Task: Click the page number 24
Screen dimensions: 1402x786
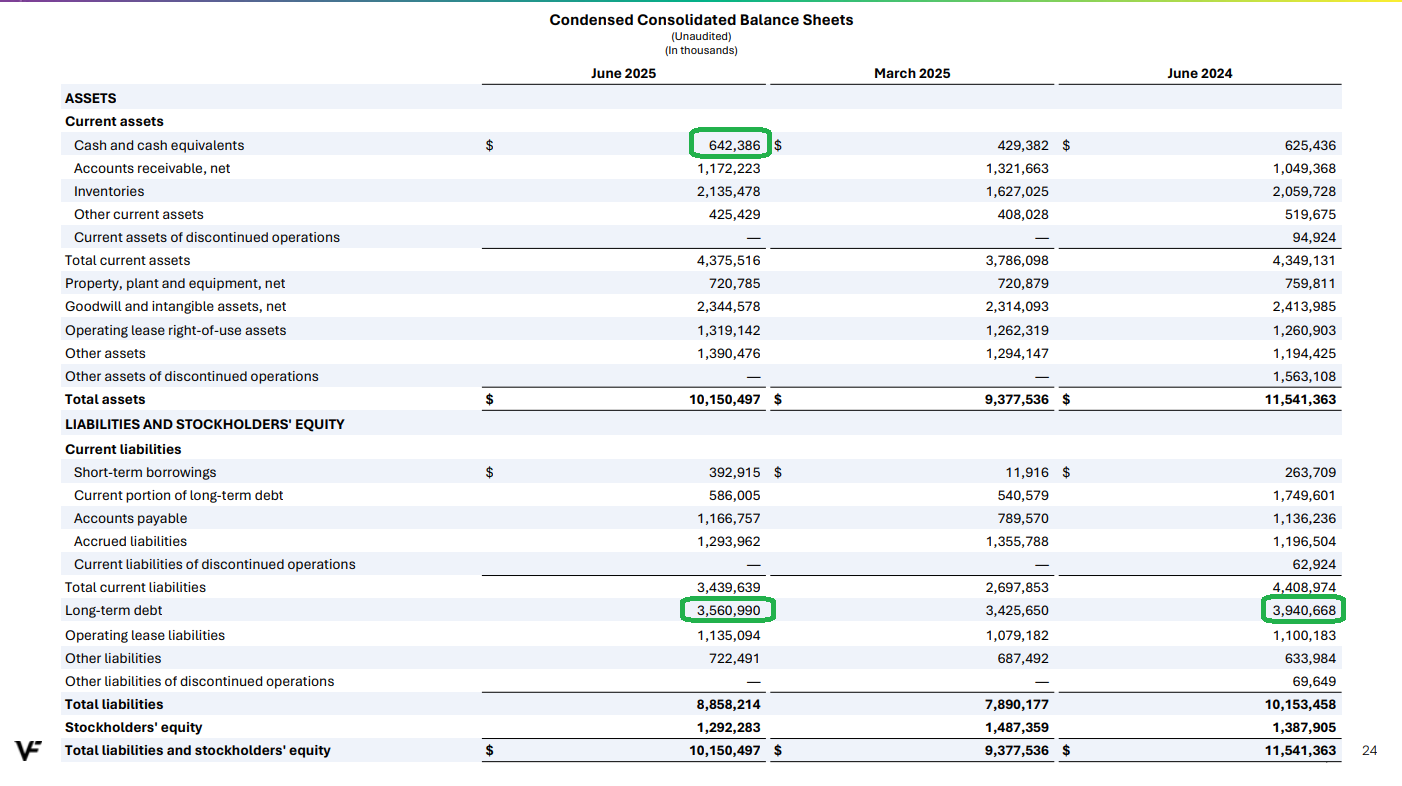Action: 1370,750
